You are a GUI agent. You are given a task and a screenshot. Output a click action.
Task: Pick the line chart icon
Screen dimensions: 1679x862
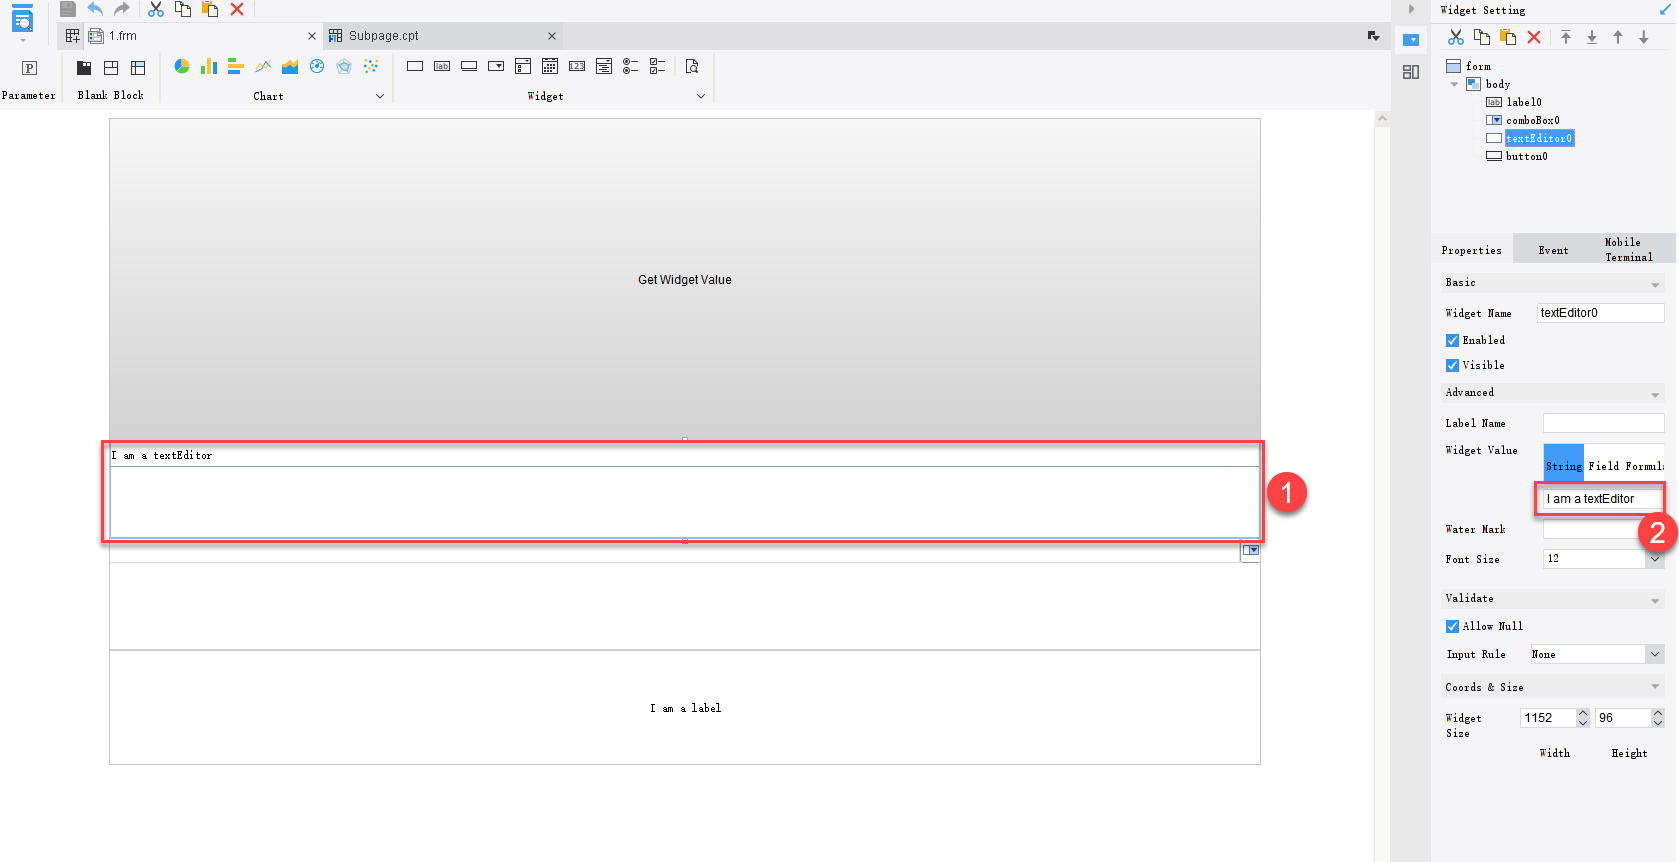(263, 66)
